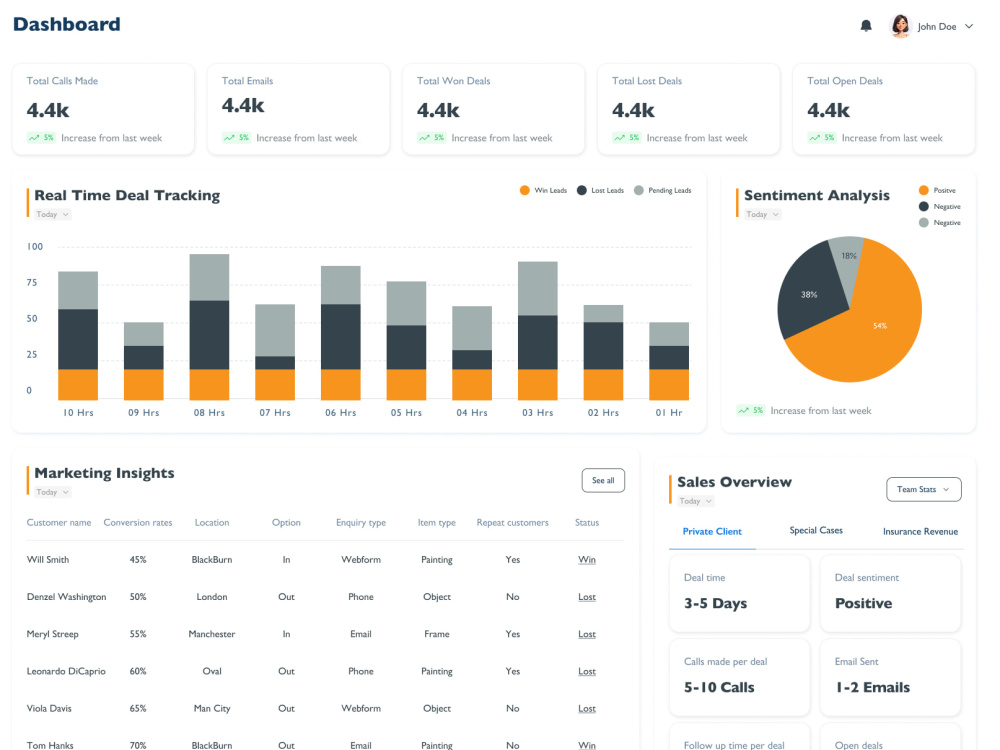This screenshot has height=750, width=1000.
Task: Click customer name Viola Davis
Action: (x=49, y=709)
